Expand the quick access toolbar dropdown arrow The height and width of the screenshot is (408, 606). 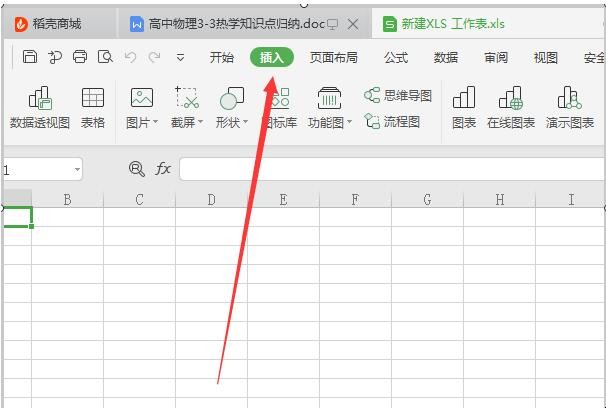[x=180, y=58]
